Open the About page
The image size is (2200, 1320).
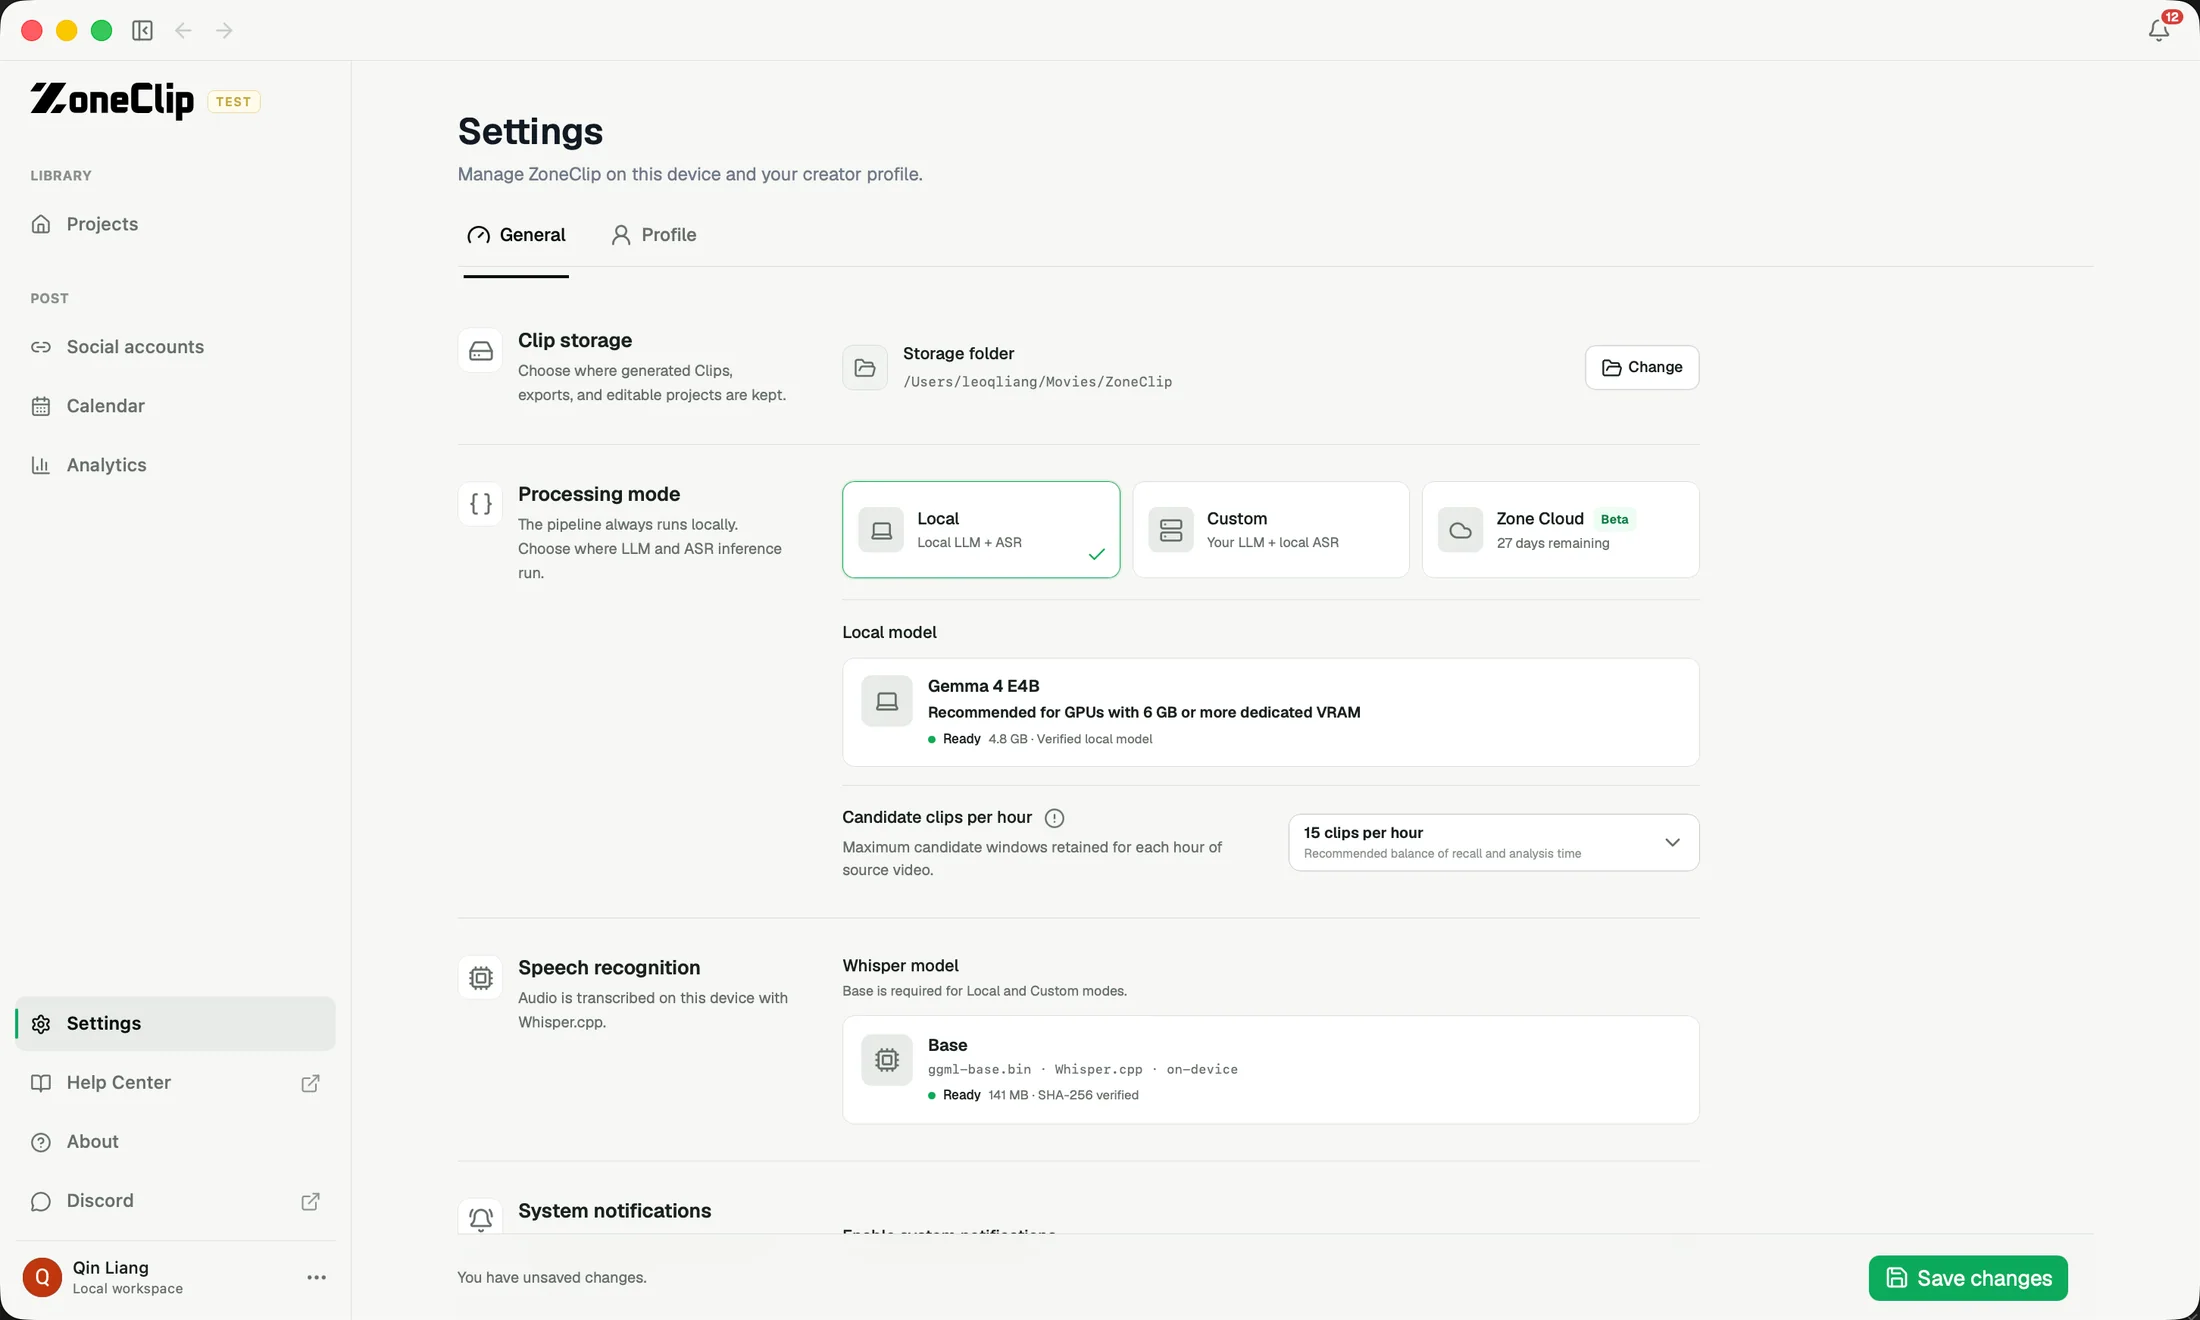click(175, 1142)
